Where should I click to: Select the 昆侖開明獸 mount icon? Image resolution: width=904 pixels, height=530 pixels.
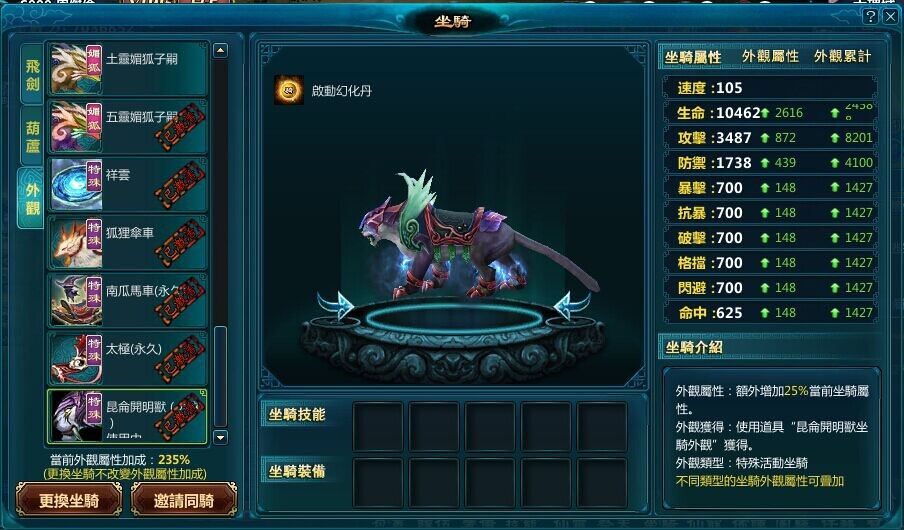[x=76, y=416]
